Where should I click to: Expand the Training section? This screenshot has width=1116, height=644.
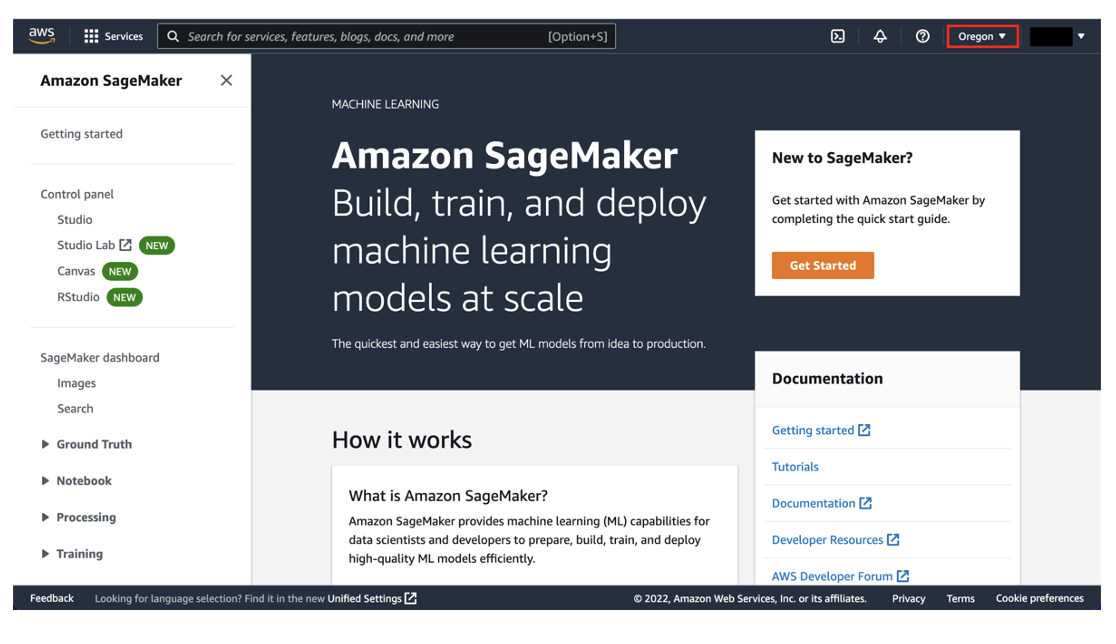coord(45,554)
